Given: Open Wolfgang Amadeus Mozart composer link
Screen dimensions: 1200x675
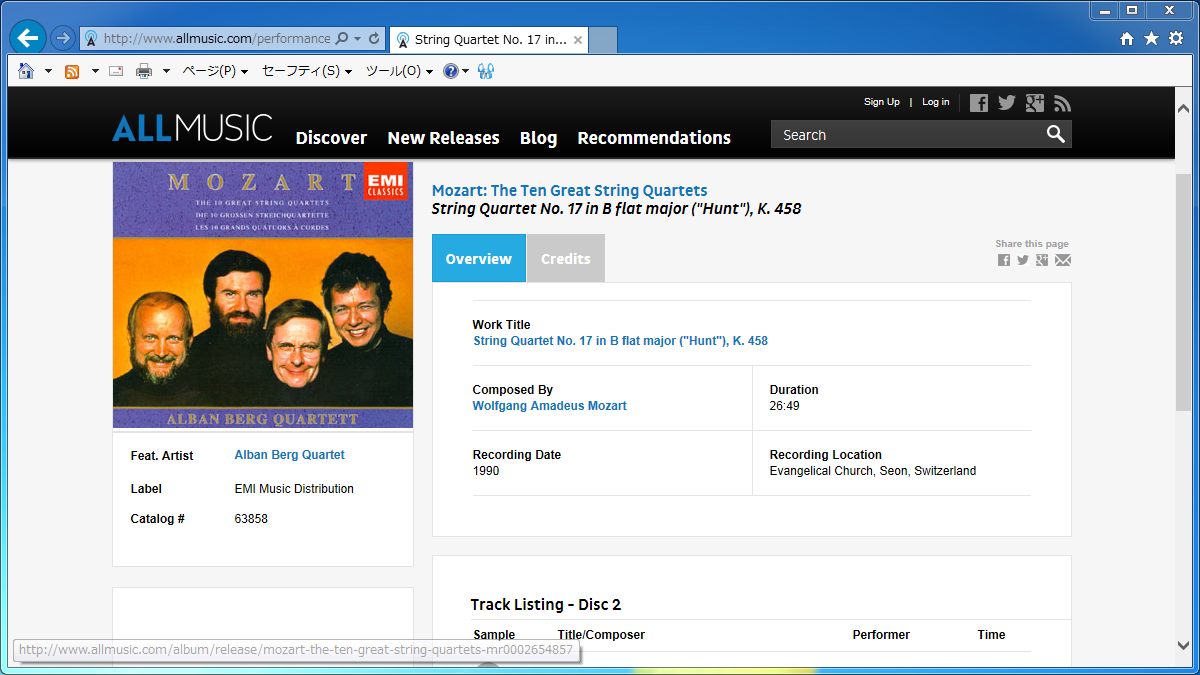Looking at the screenshot, I should click(550, 406).
